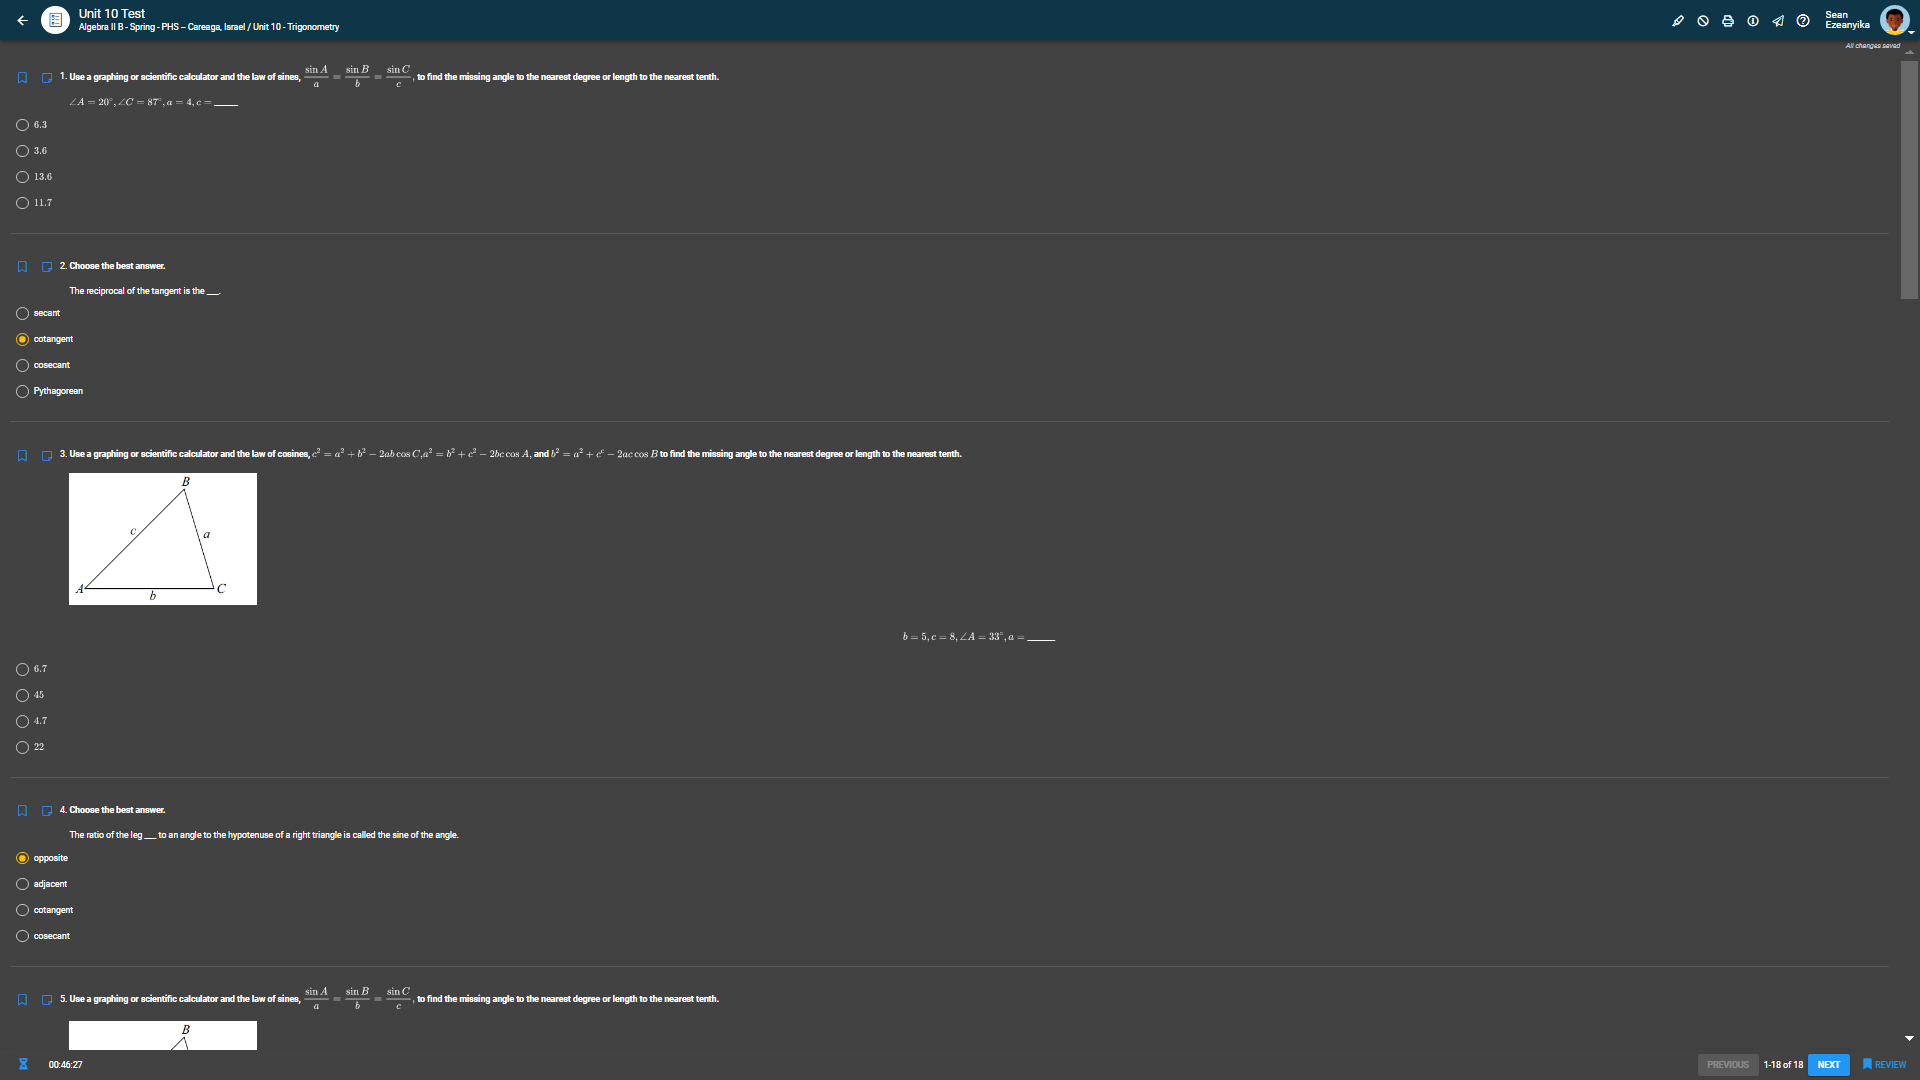
Task: Click the NEXT button
Action: click(1828, 1065)
